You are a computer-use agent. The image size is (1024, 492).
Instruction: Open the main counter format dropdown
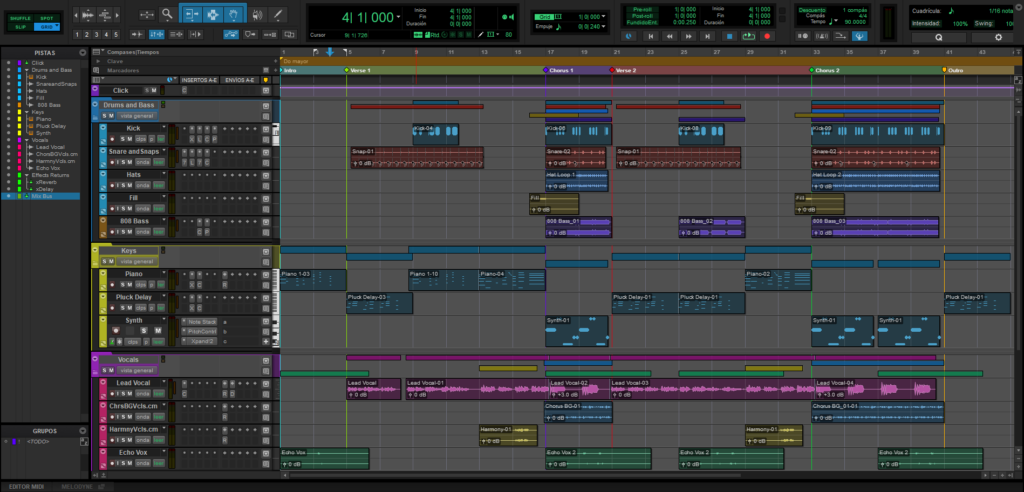click(400, 17)
